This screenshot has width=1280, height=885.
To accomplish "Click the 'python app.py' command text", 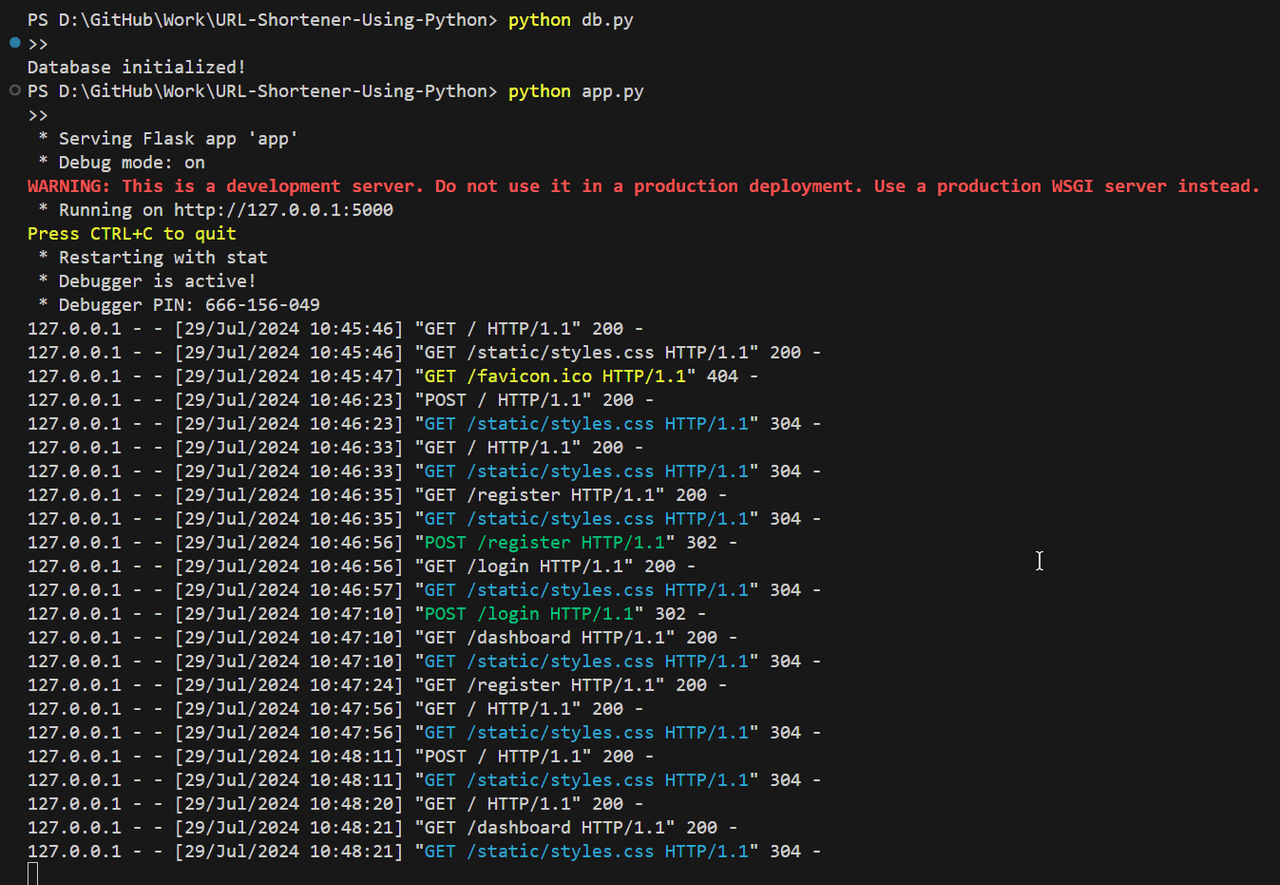I will [x=576, y=91].
